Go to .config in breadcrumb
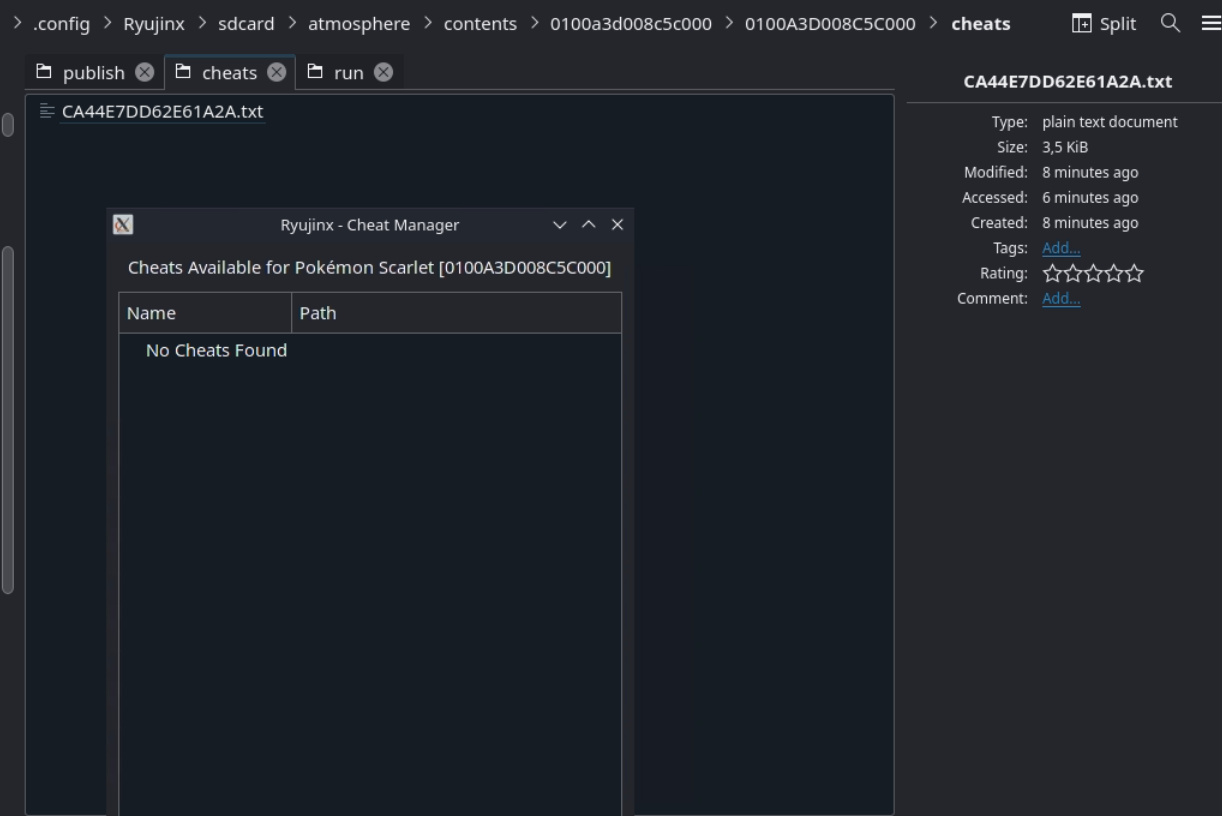This screenshot has width=1222, height=816. (x=61, y=23)
